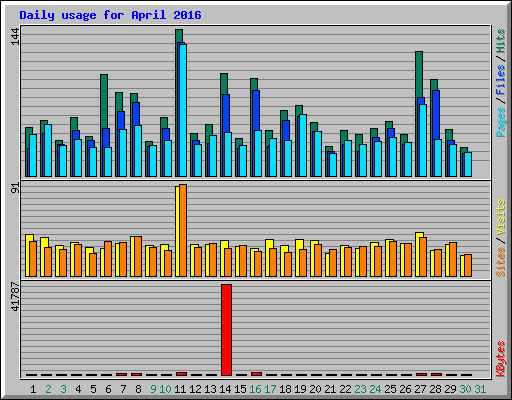Click green day label '31' on the x-axis
The image size is (512, 400).
tap(480, 389)
